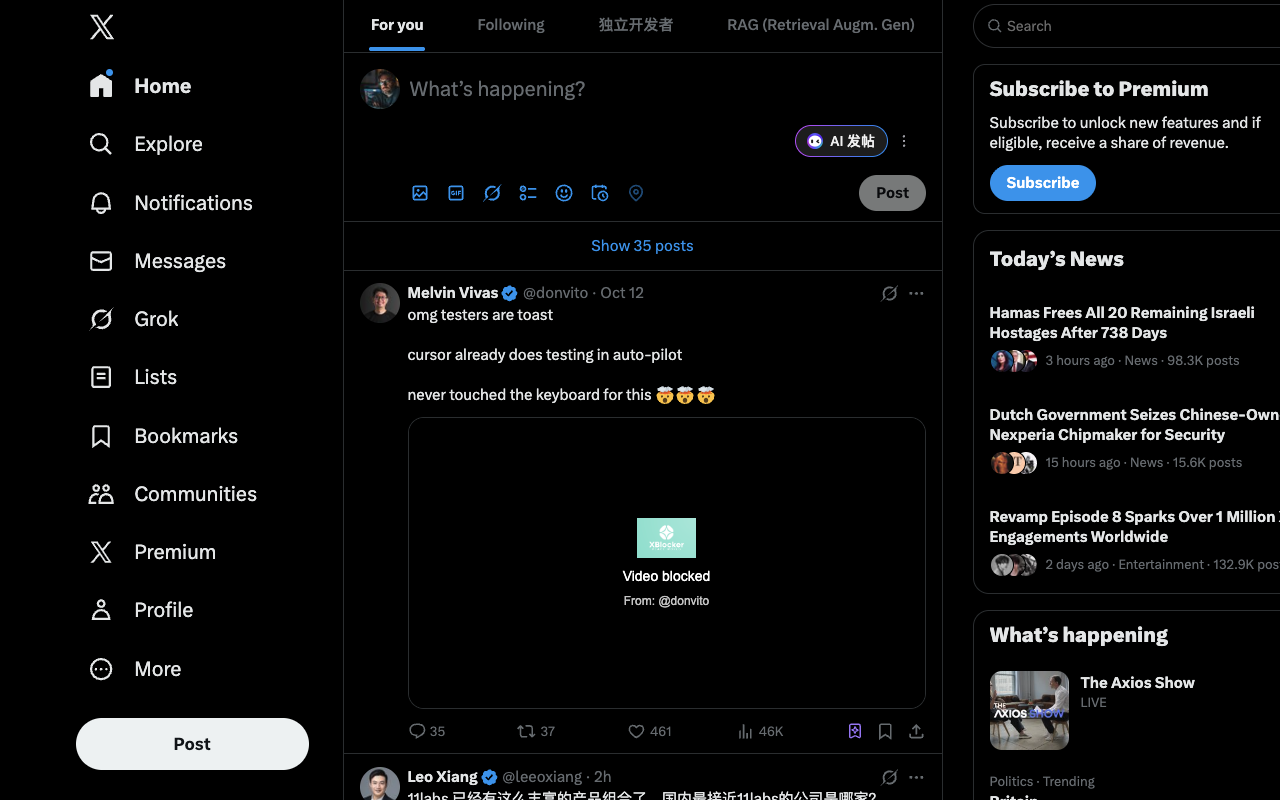
Task: Open the three-dot menu beside AI 发帖
Action: click(904, 141)
